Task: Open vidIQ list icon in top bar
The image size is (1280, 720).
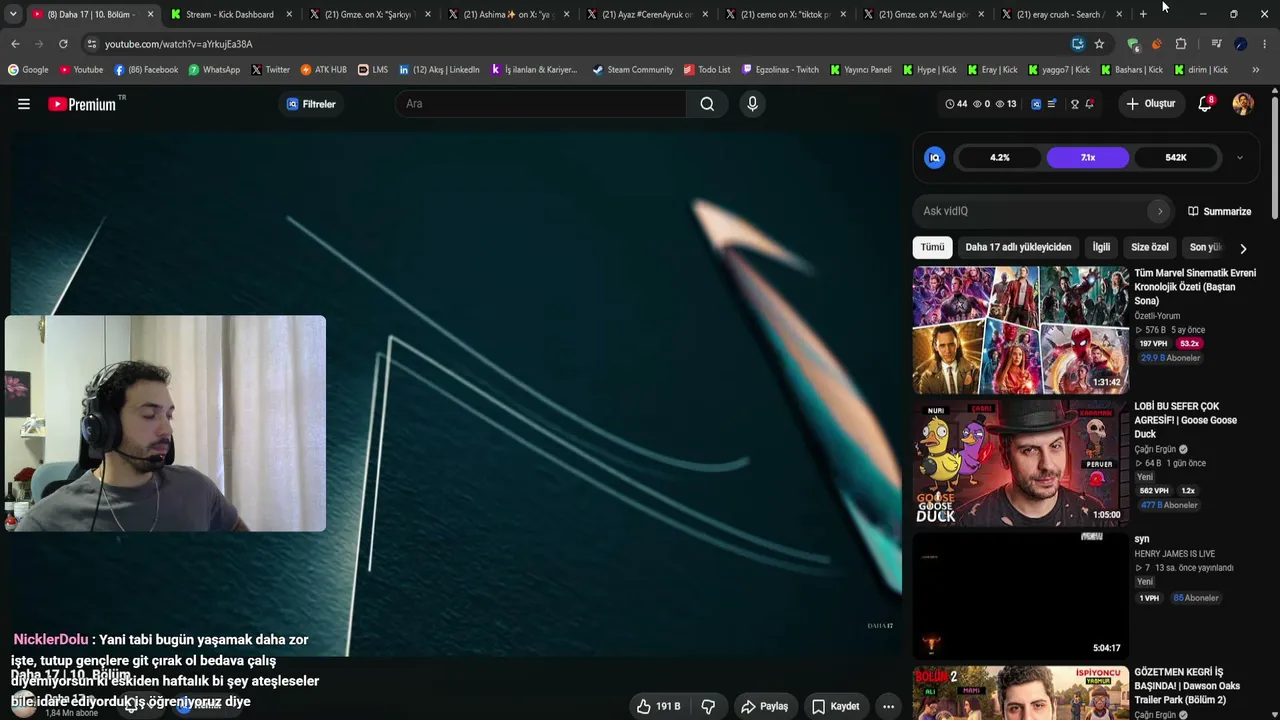Action: (x=1051, y=104)
